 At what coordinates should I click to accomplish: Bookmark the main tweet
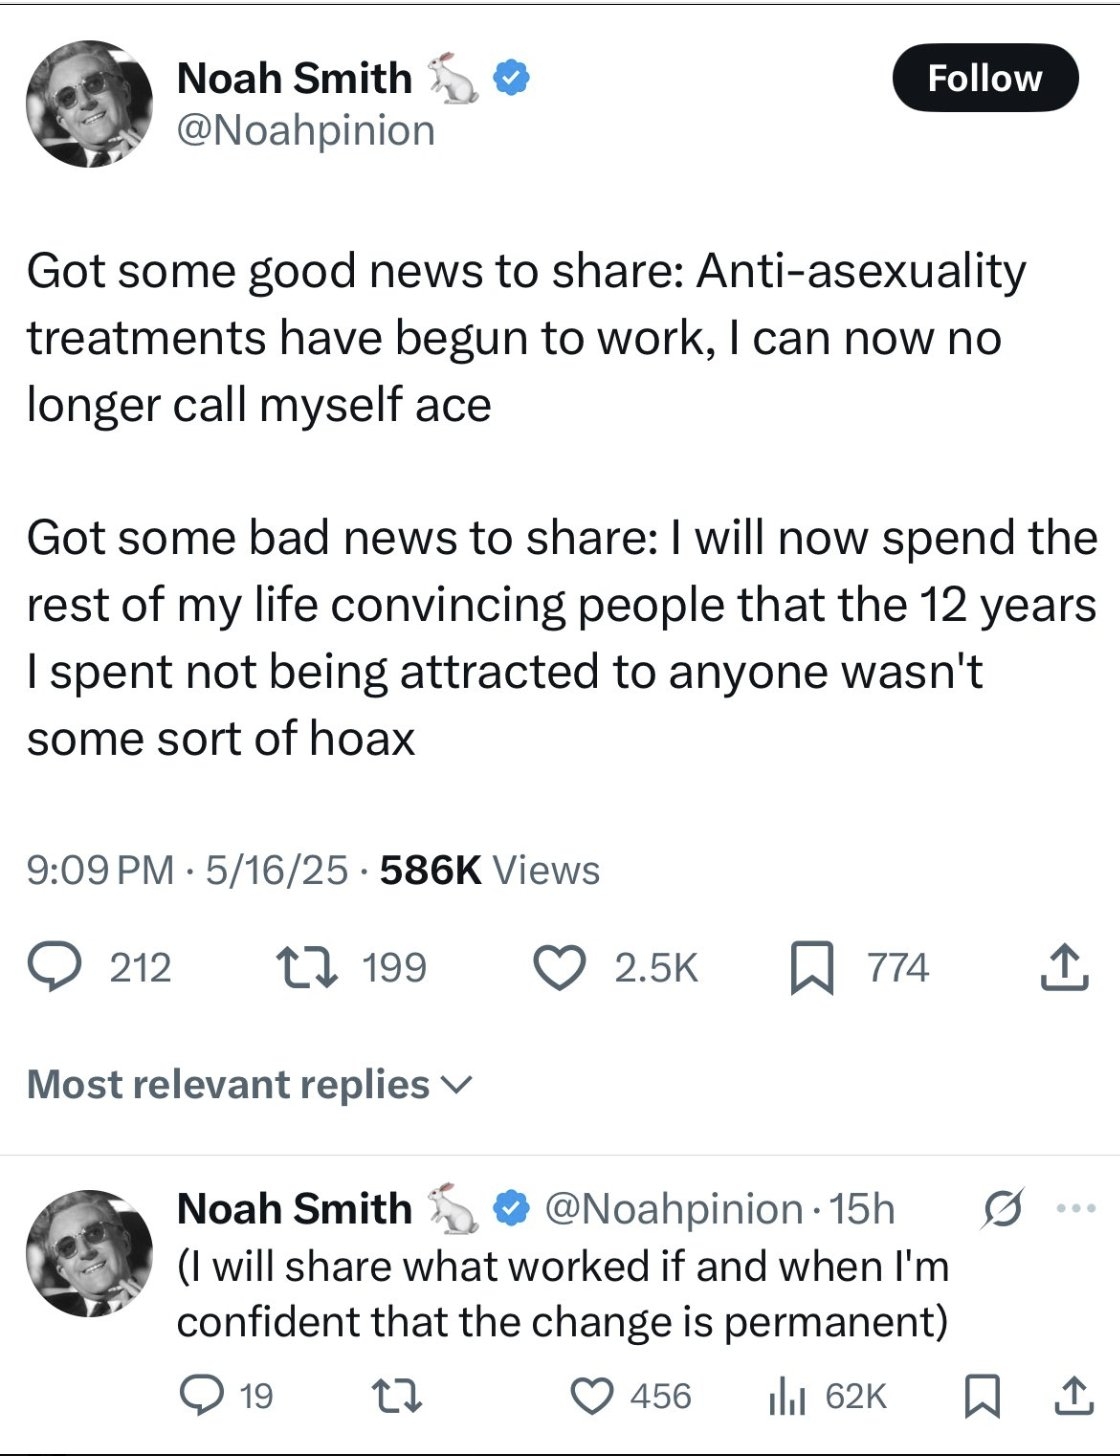[x=811, y=969]
